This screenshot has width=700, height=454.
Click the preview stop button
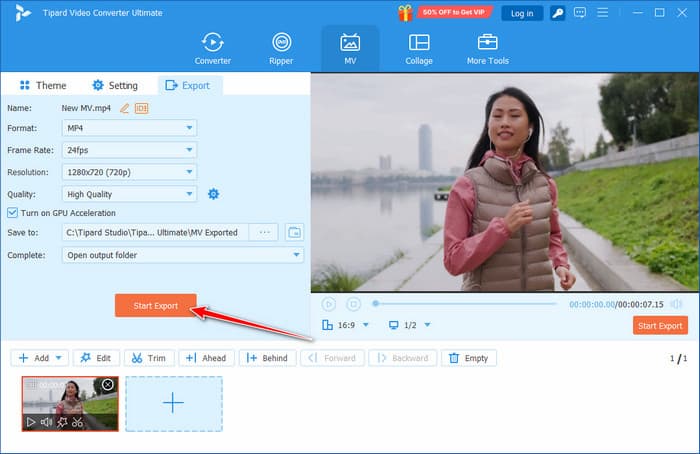tap(353, 304)
